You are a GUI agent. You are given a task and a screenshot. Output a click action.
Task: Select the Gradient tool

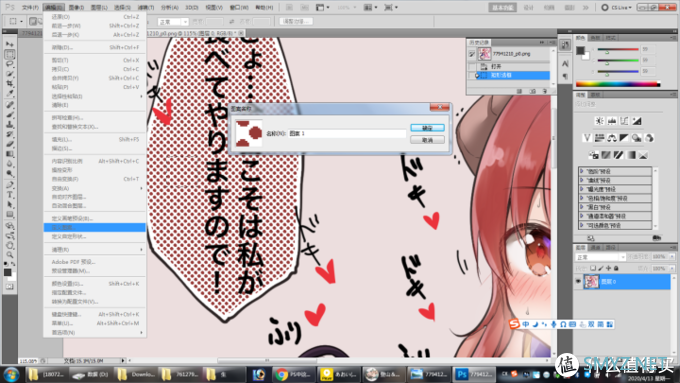click(10, 154)
